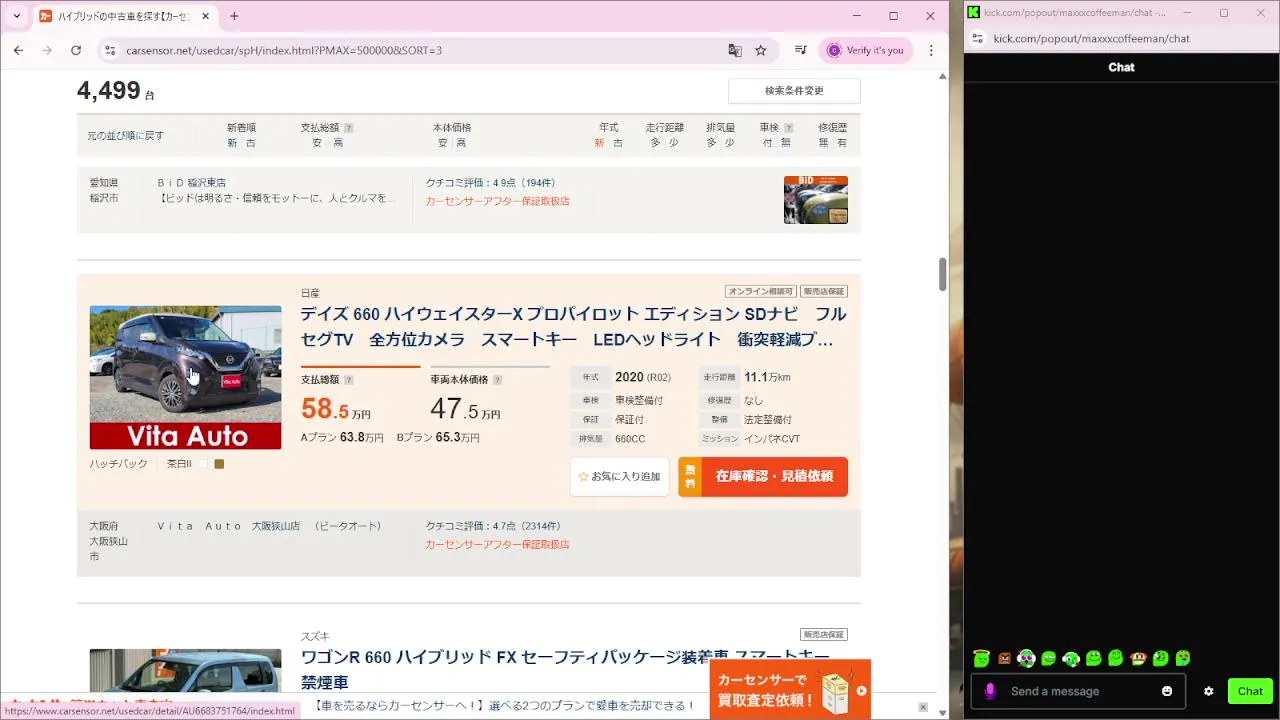1280x720 pixels.
Task: Pick the brown angry block emote
Action: click(x=1004, y=658)
